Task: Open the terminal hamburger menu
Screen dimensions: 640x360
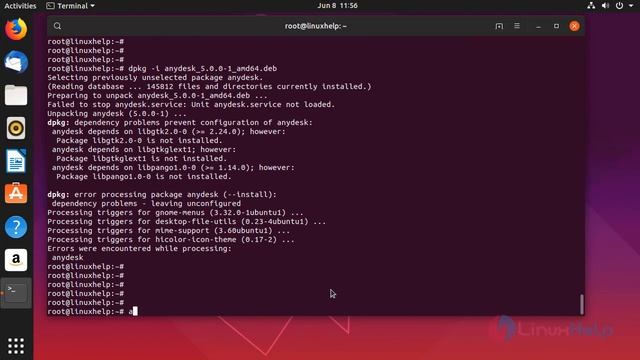Action: point(517,26)
